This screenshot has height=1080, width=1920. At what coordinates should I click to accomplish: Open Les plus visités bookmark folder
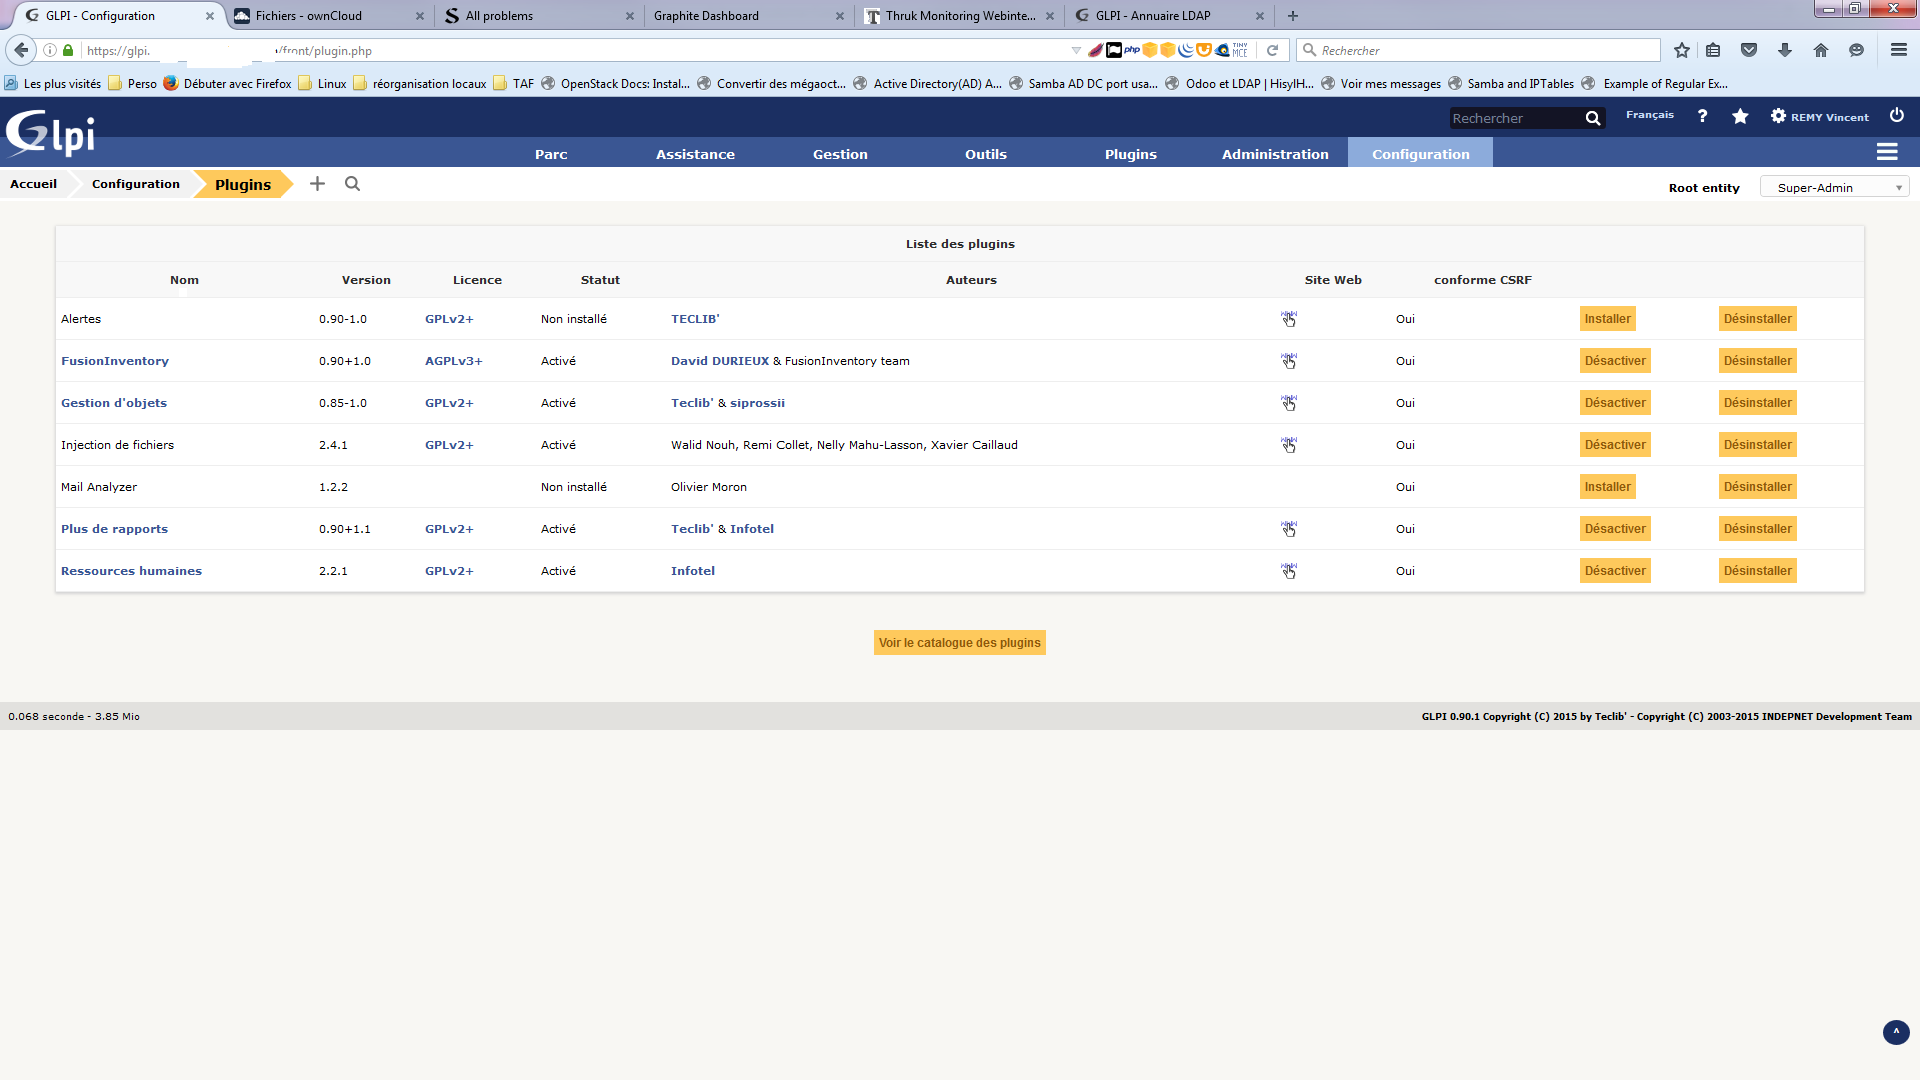pos(53,84)
